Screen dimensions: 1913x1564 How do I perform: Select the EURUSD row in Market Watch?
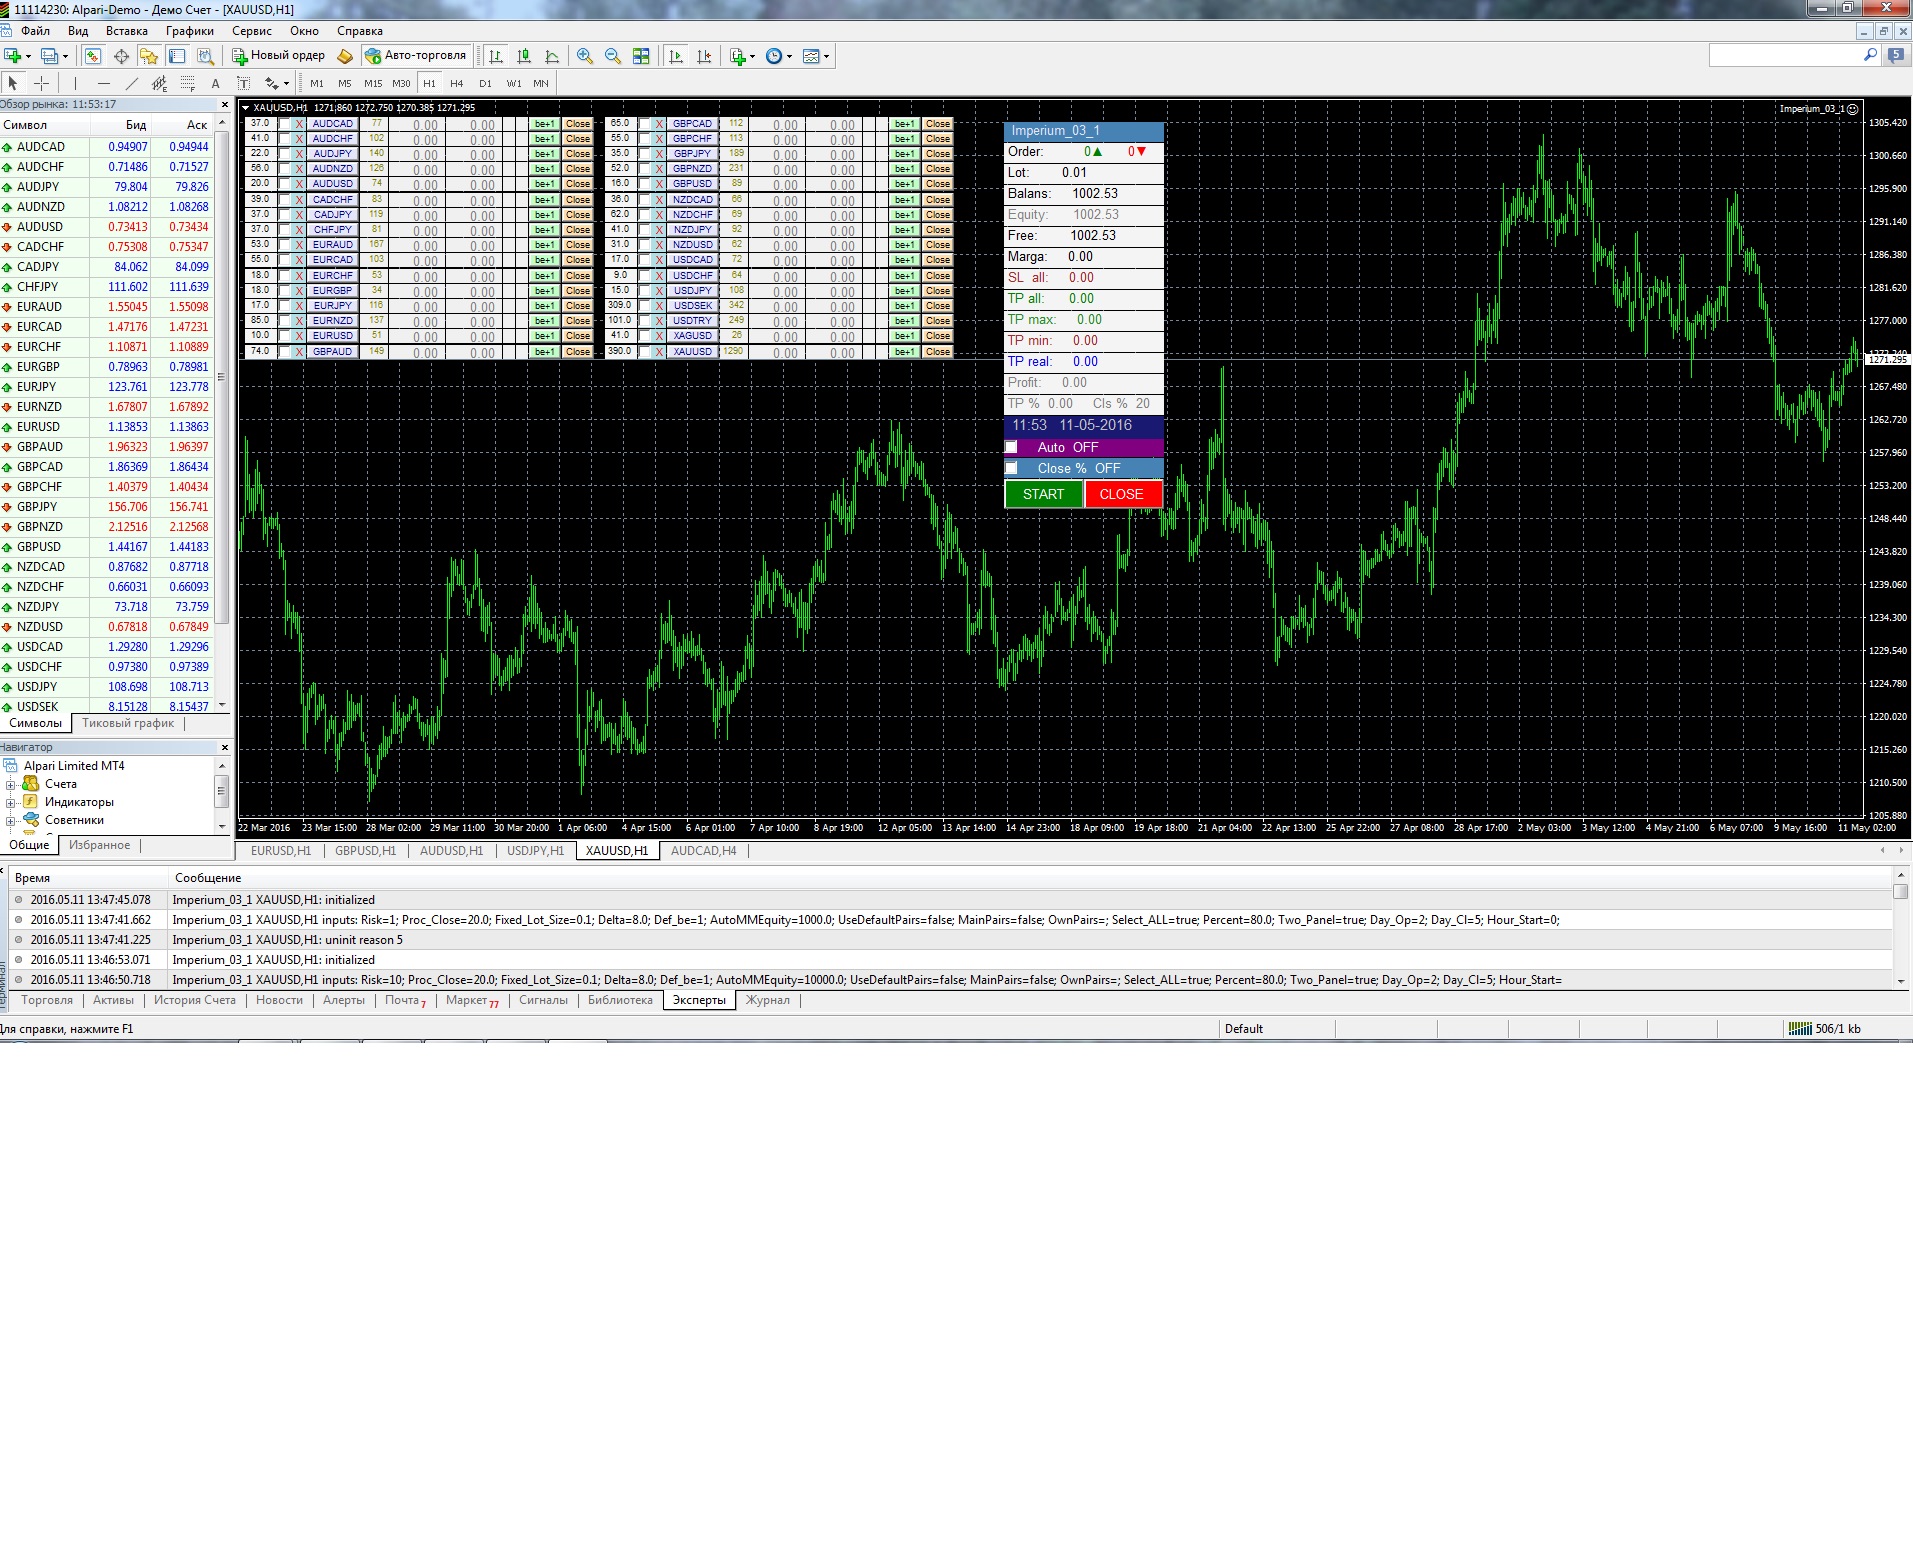108,427
